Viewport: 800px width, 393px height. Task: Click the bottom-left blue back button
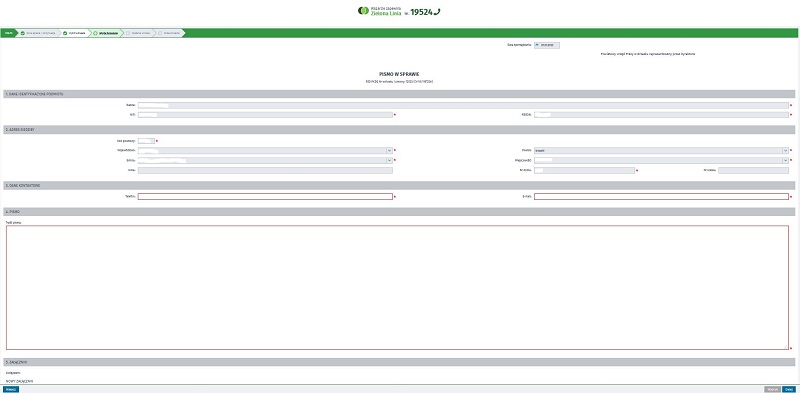(x=10, y=389)
